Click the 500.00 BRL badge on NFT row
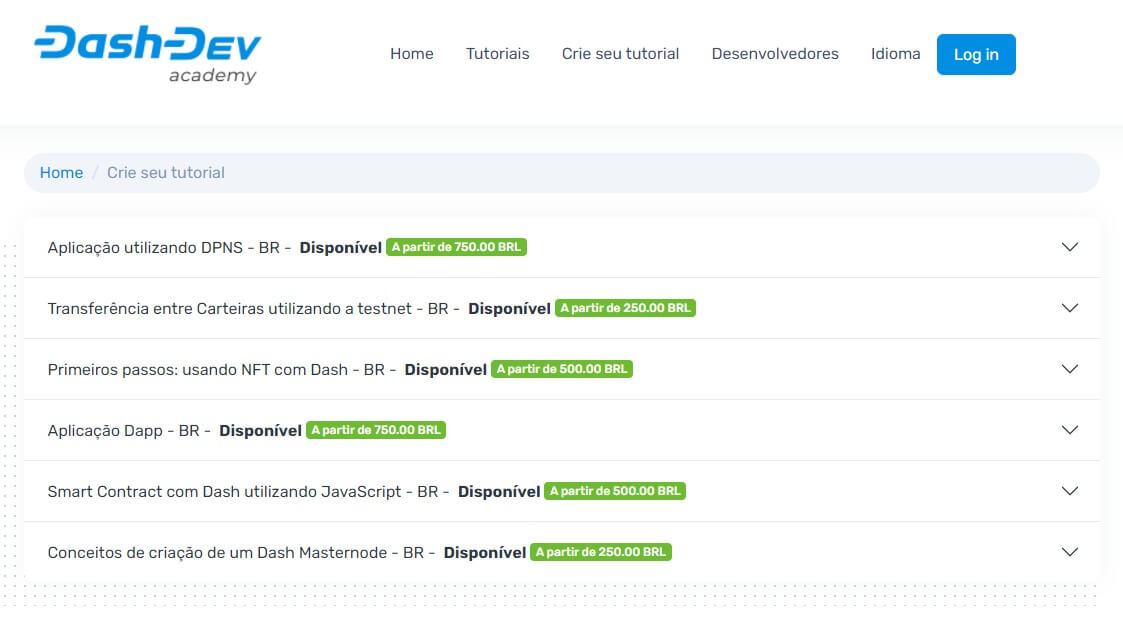Viewport: 1123px width, 617px height. [x=562, y=369]
